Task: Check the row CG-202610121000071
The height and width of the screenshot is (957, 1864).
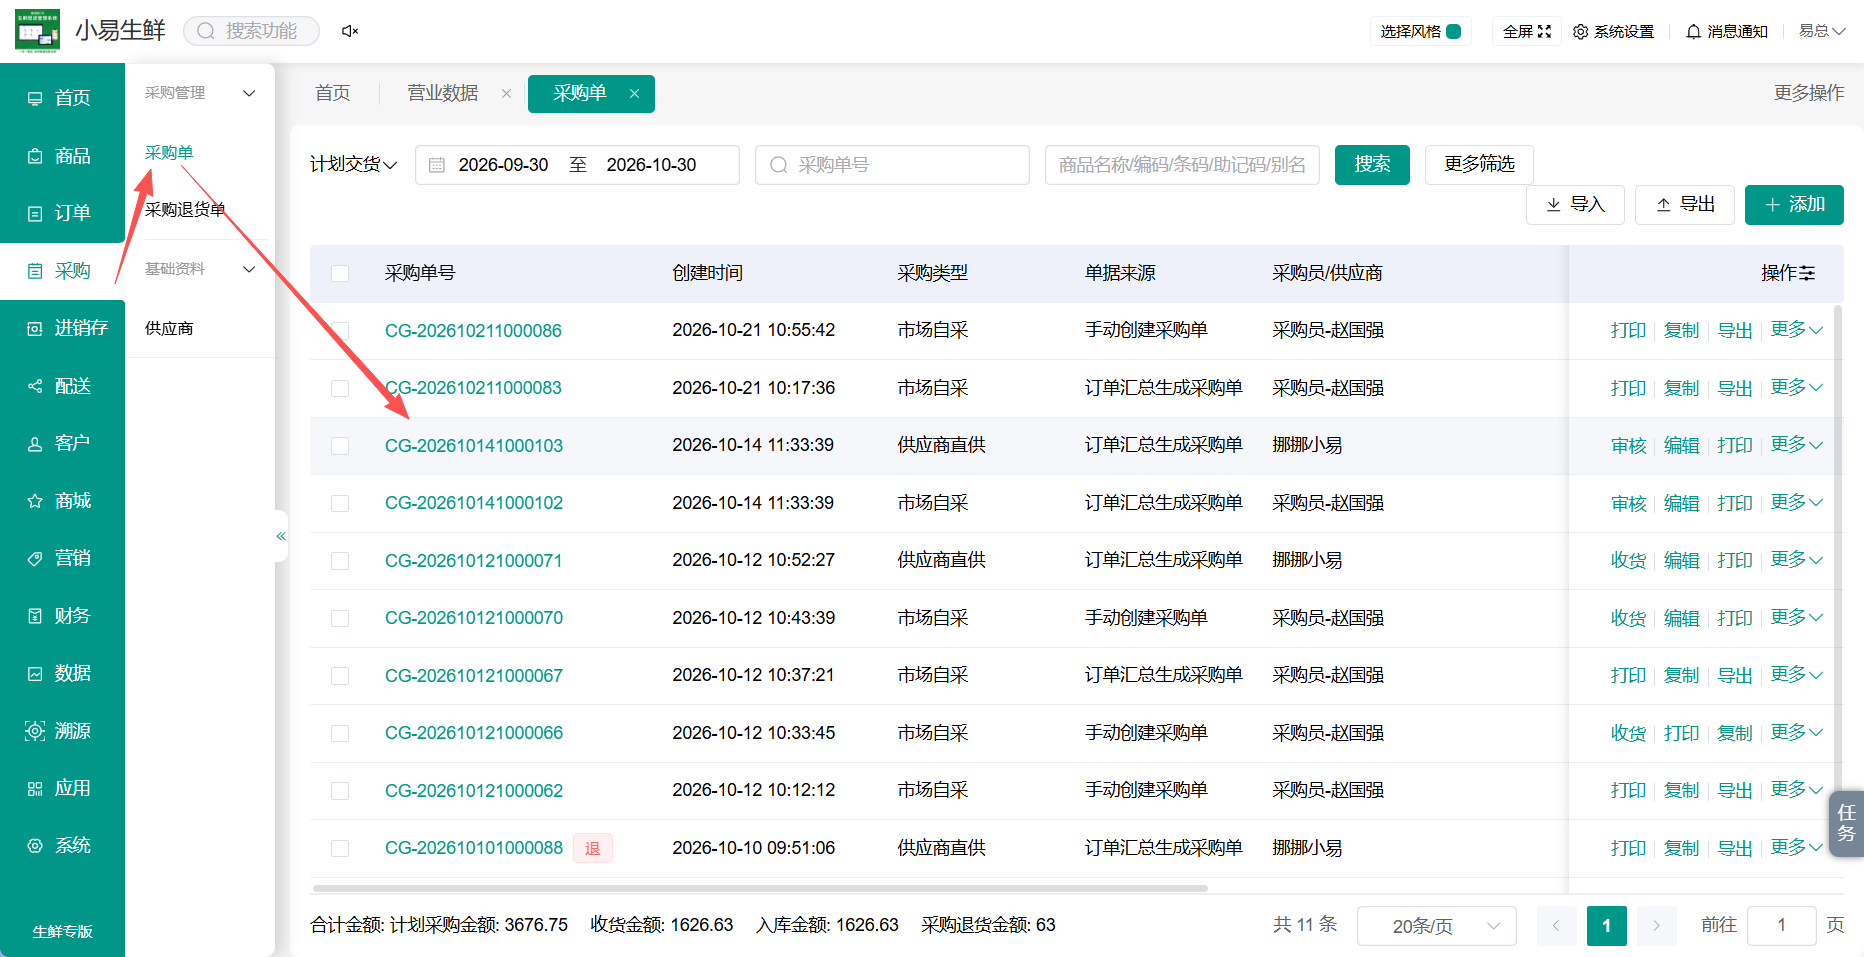Action: pyautogui.click(x=340, y=561)
